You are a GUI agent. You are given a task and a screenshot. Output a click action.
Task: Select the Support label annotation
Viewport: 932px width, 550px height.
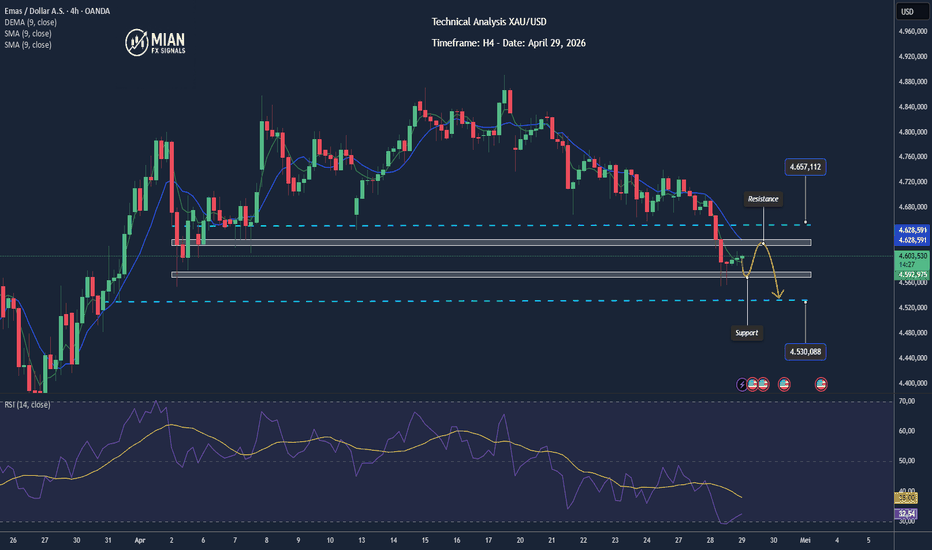[x=747, y=333]
